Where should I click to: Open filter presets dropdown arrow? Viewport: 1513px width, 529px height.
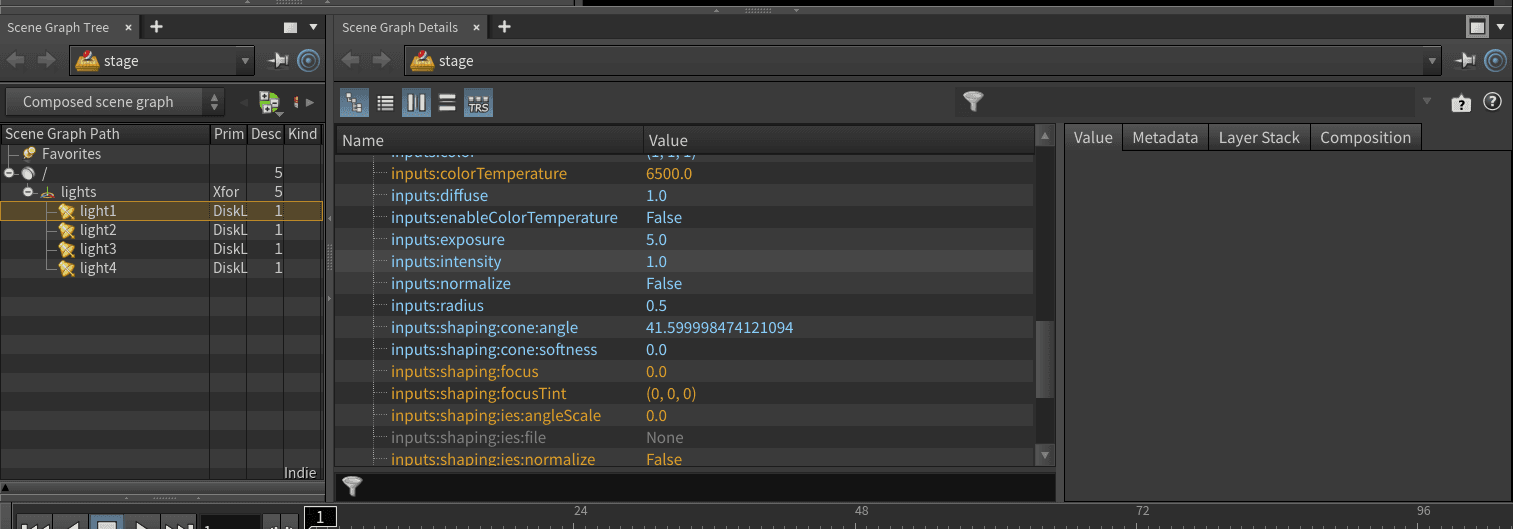(1426, 102)
